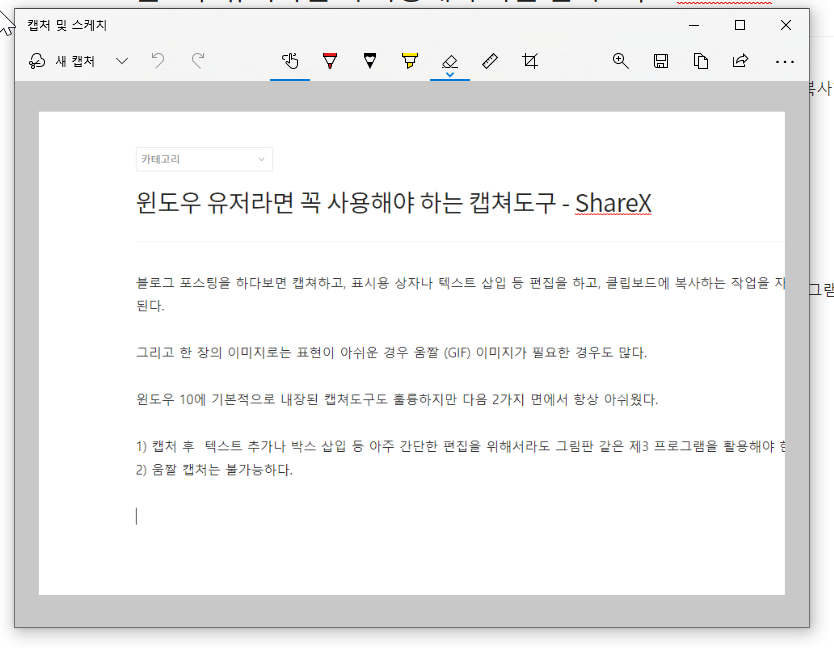
Task: Undo the last annotation stroke
Action: pyautogui.click(x=157, y=61)
